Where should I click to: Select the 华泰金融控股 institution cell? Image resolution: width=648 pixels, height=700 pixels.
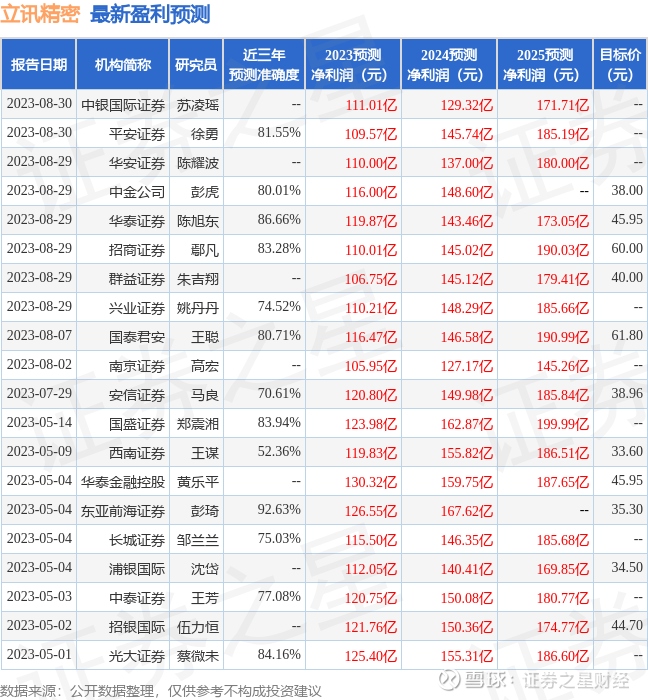123,483
